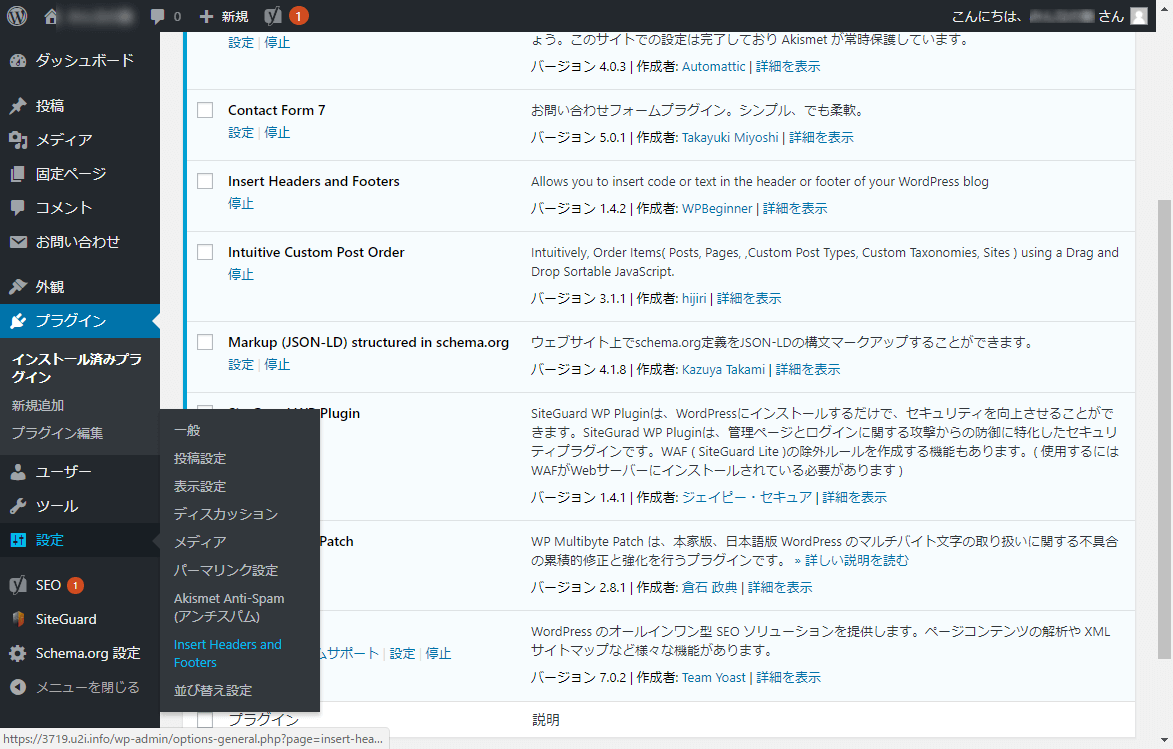Click the SiteGuard shield icon

point(18,619)
